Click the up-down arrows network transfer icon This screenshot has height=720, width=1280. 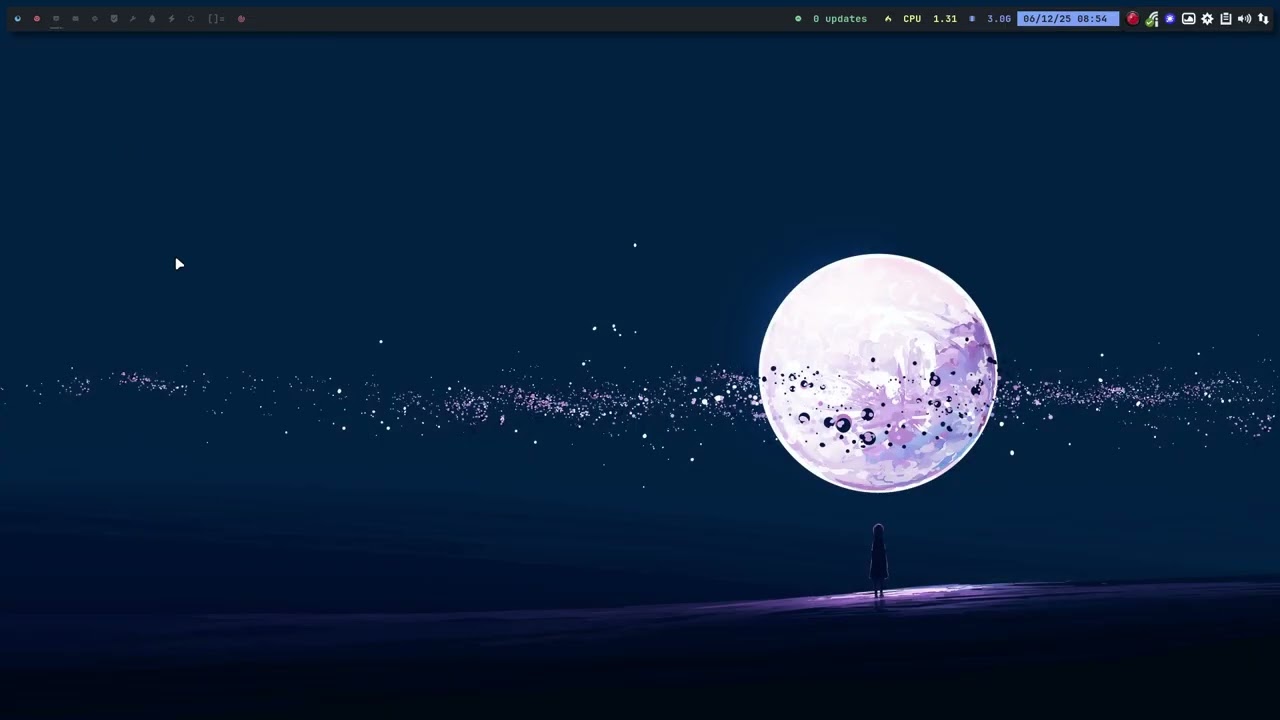pyautogui.click(x=1263, y=18)
